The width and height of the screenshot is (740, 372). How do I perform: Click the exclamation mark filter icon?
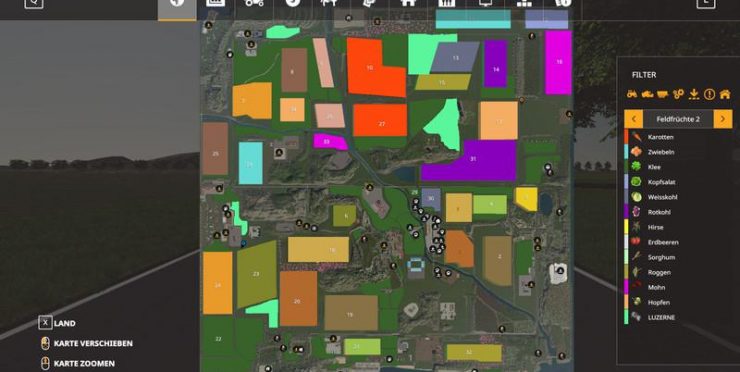click(709, 94)
